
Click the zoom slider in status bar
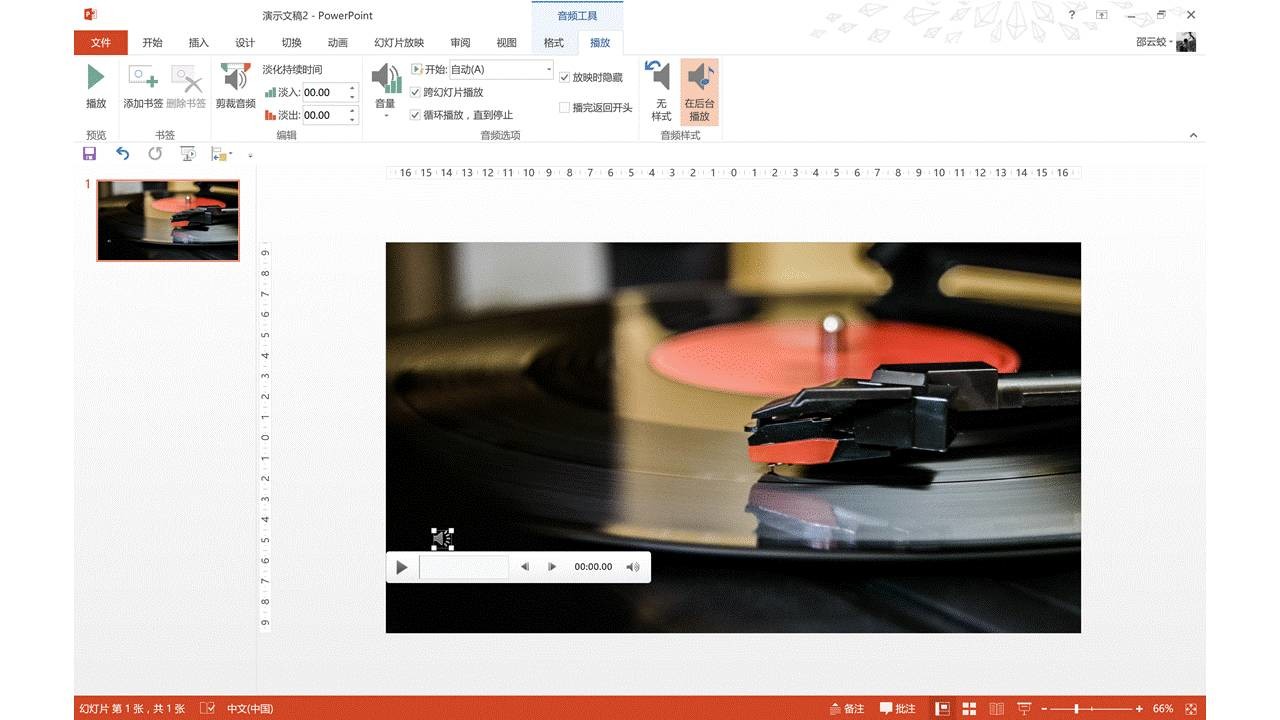coord(1076,708)
